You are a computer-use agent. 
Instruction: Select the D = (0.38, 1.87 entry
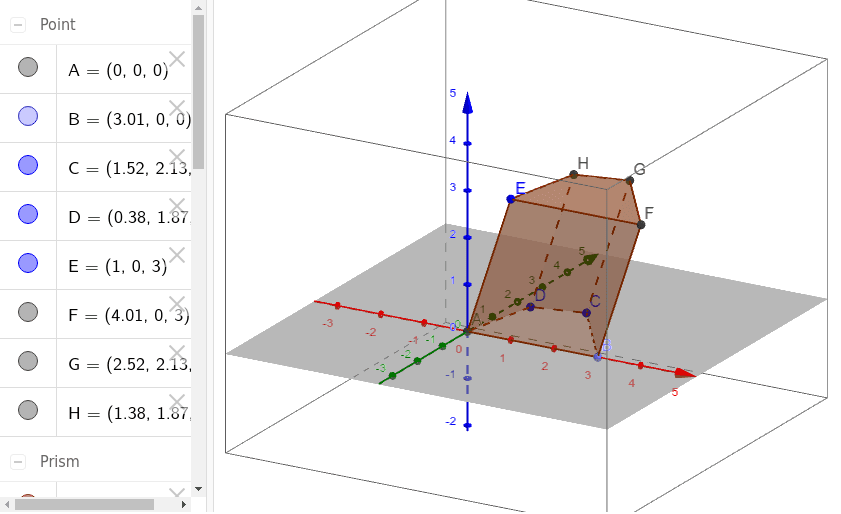pyautogui.click(x=129, y=217)
